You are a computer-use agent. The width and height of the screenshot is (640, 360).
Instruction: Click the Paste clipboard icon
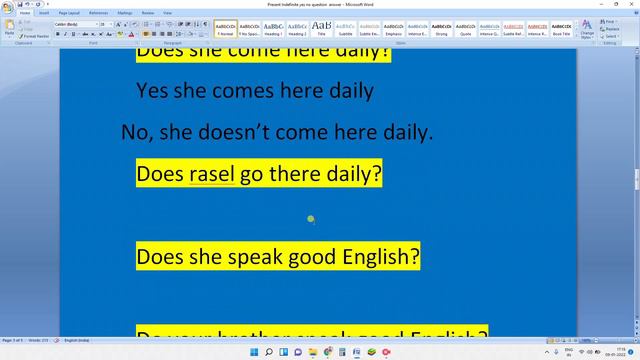[x=9, y=25]
